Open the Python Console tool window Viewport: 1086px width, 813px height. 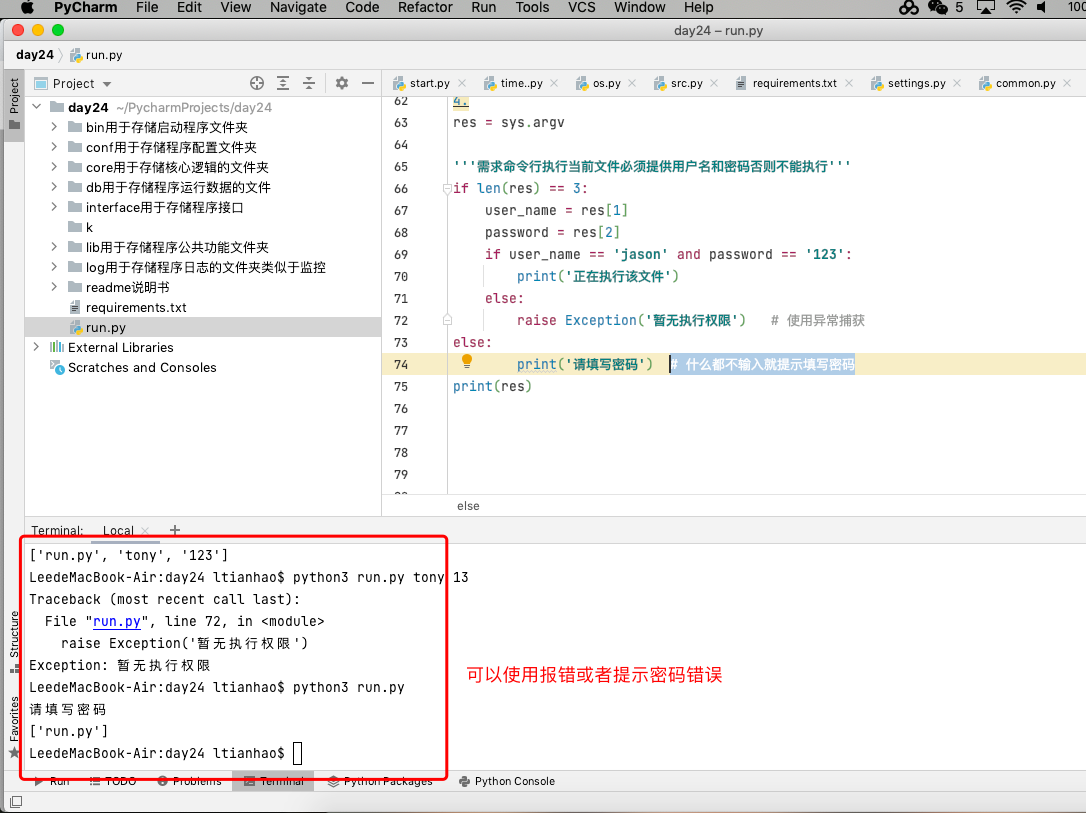pyautogui.click(x=507, y=781)
